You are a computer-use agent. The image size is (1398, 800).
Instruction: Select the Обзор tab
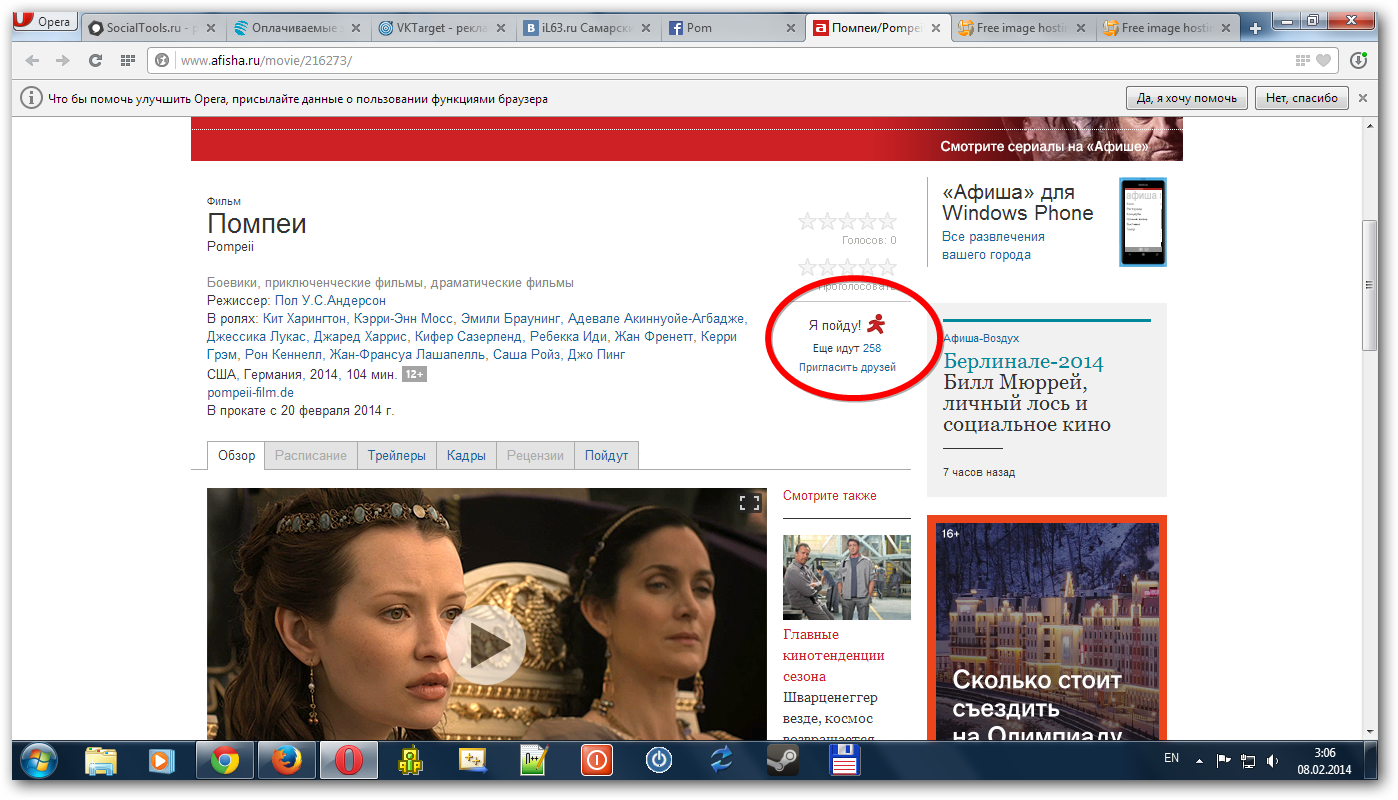(237, 455)
